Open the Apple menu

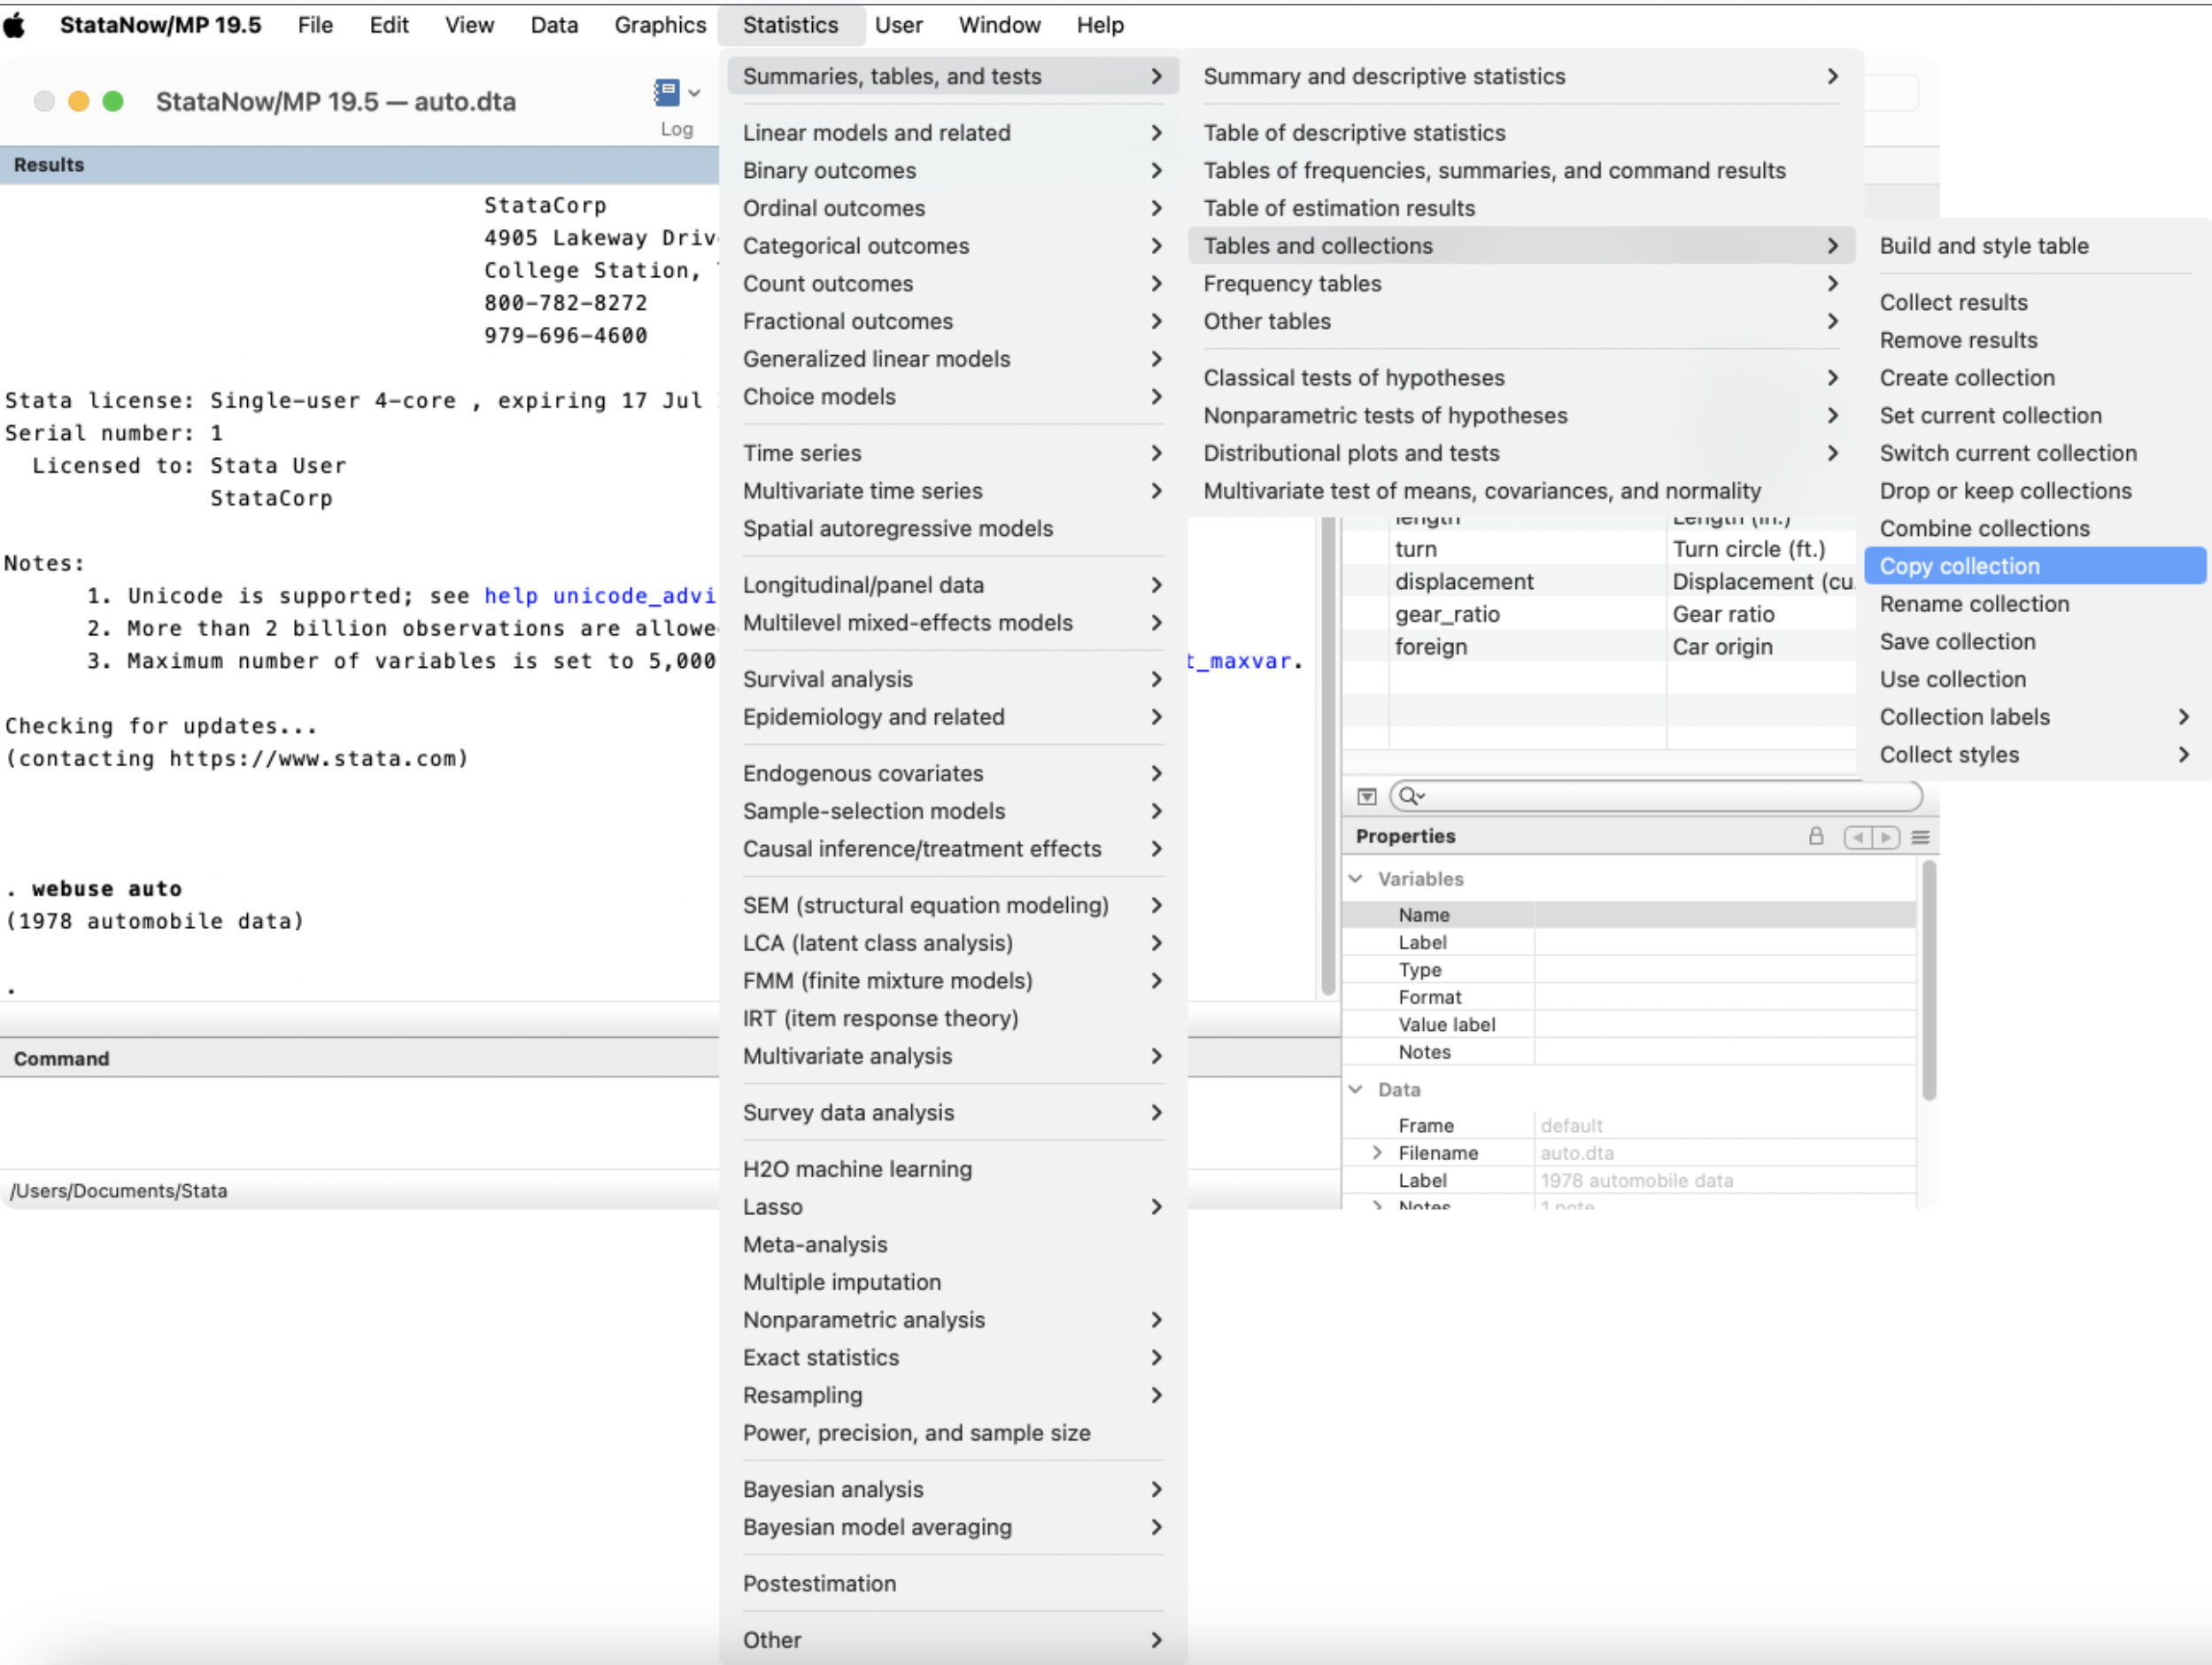[15, 25]
